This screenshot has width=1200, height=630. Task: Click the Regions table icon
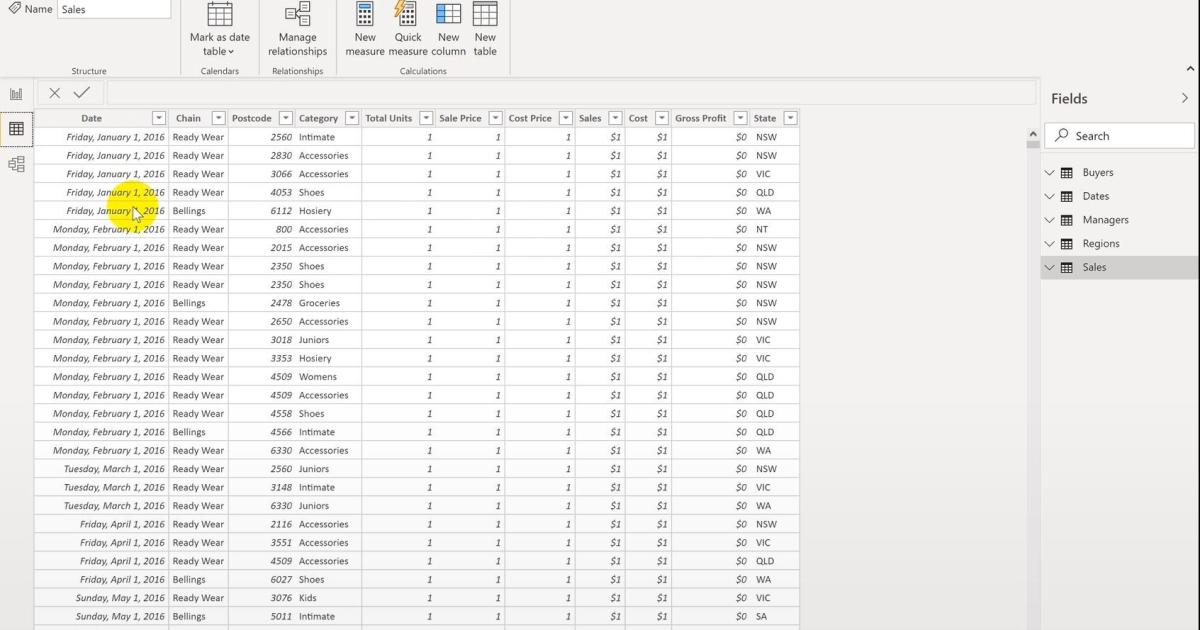click(x=1067, y=244)
